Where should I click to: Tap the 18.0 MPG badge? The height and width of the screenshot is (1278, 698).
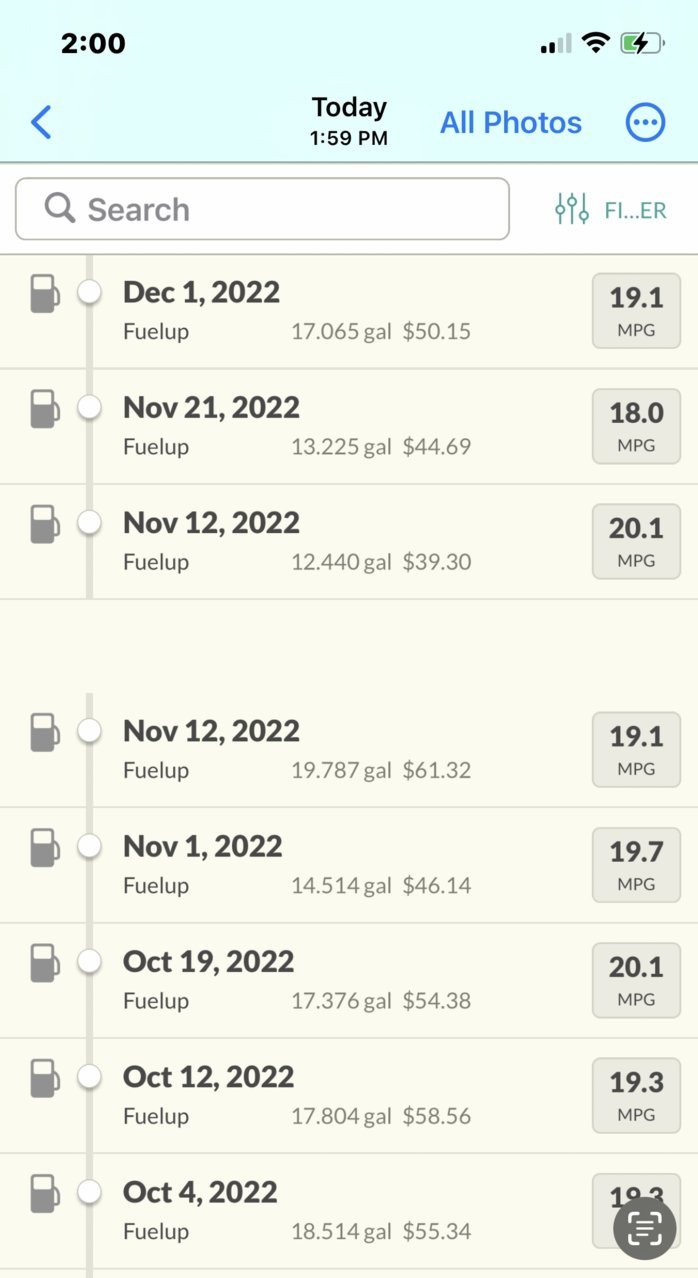coord(636,426)
